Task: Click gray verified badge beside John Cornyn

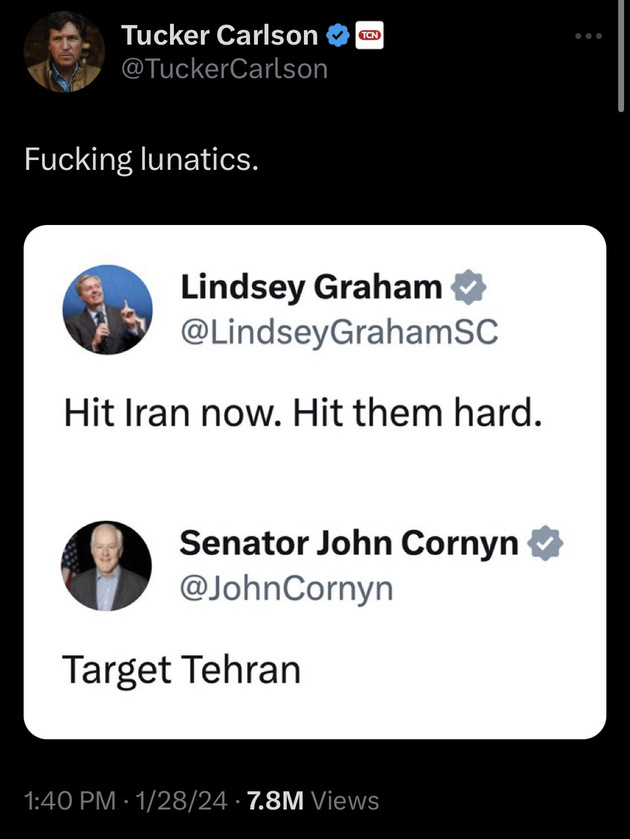Action: (x=545, y=543)
